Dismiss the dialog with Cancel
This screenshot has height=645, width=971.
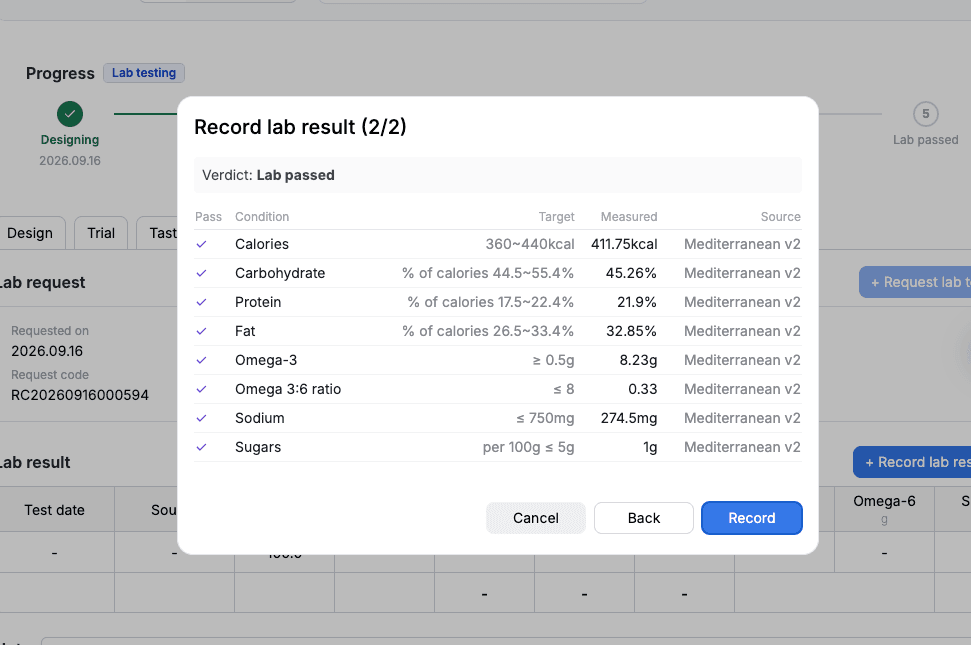536,518
